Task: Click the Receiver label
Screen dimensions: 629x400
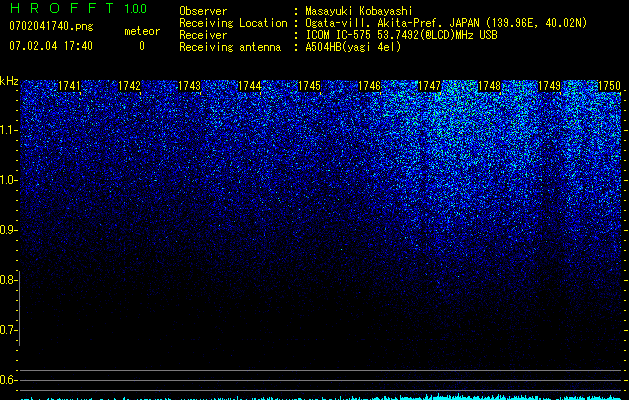Action: point(203,35)
